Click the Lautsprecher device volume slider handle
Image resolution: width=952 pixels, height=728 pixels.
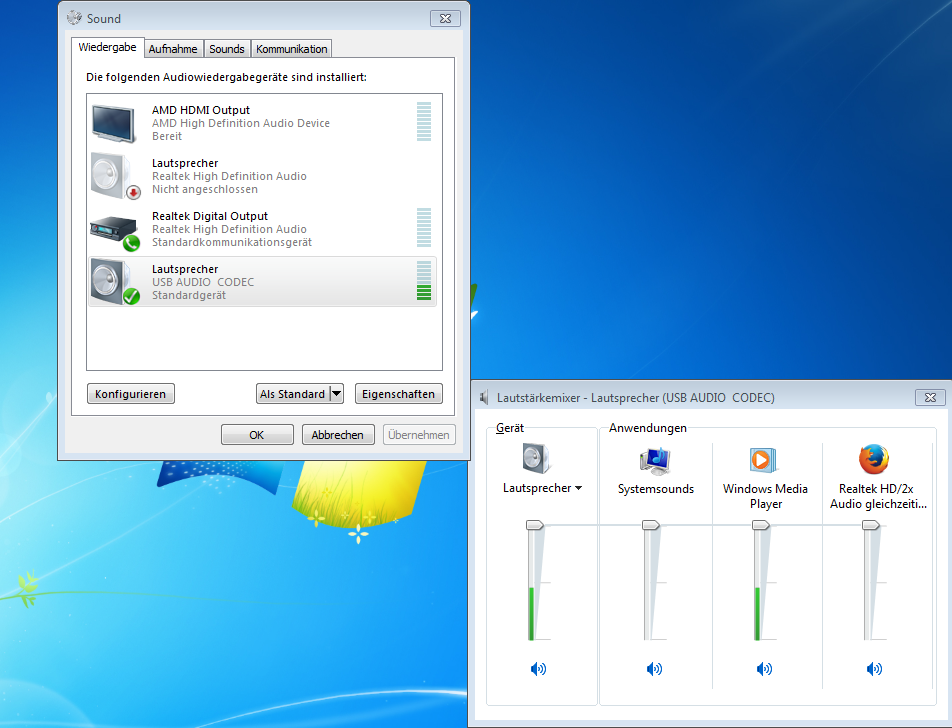click(x=535, y=525)
